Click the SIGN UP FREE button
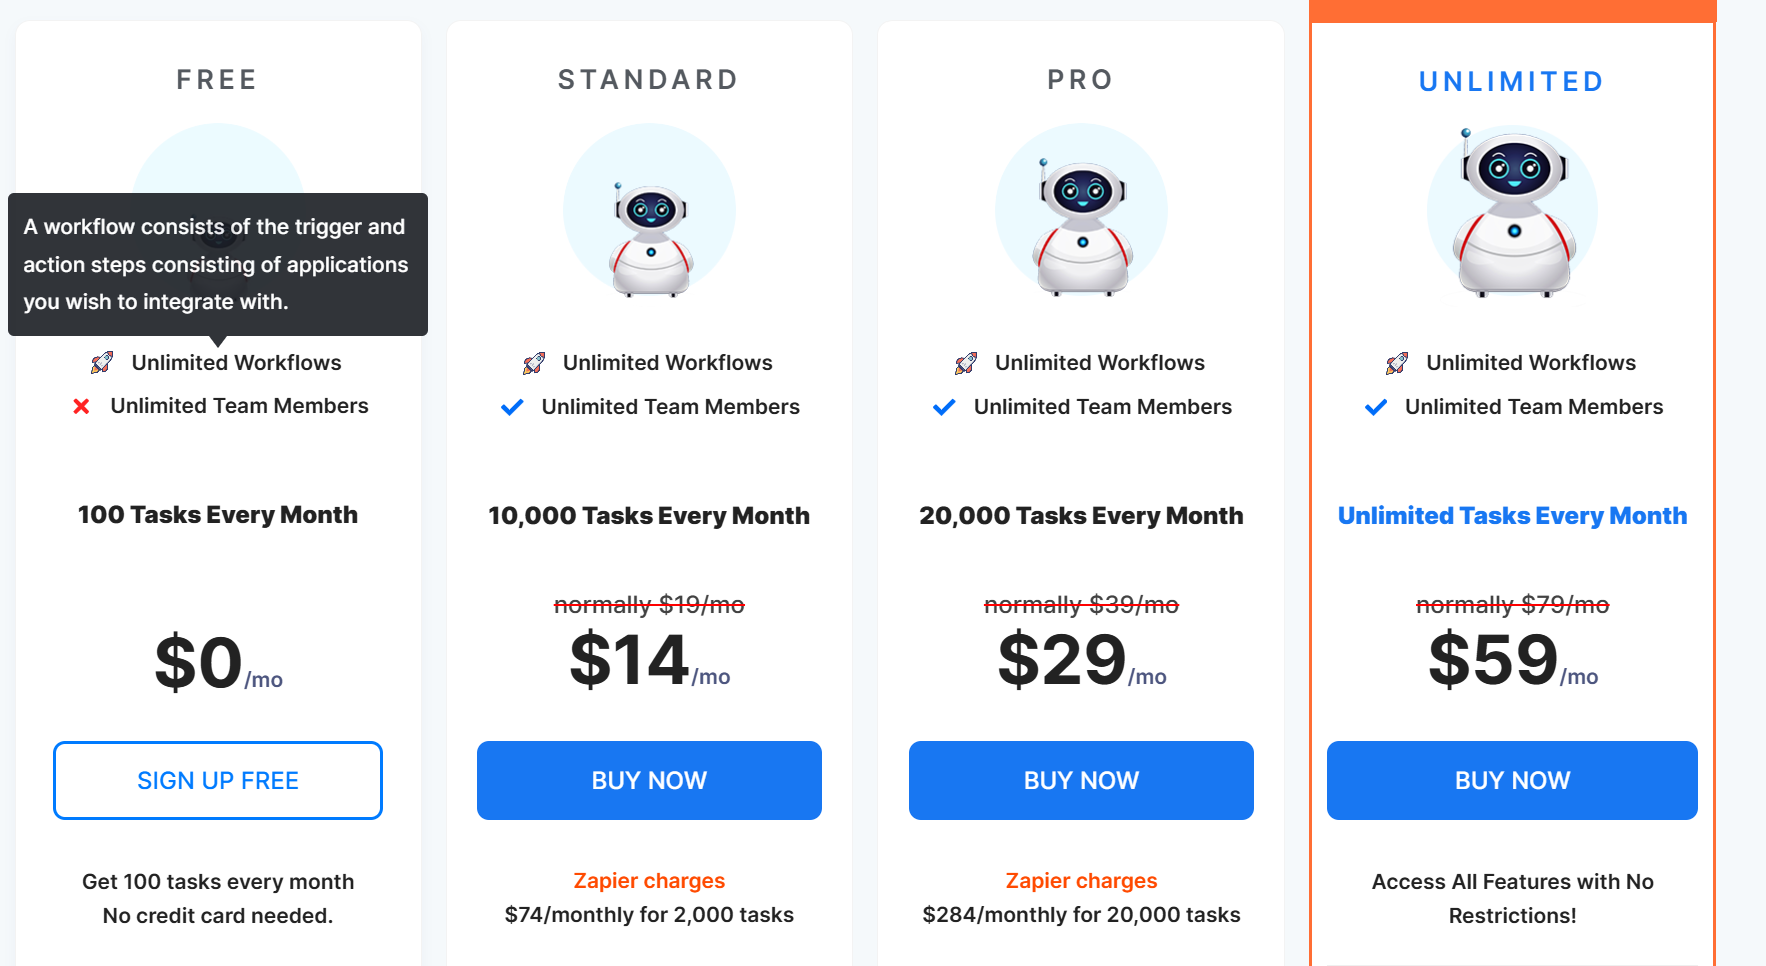 click(x=218, y=780)
